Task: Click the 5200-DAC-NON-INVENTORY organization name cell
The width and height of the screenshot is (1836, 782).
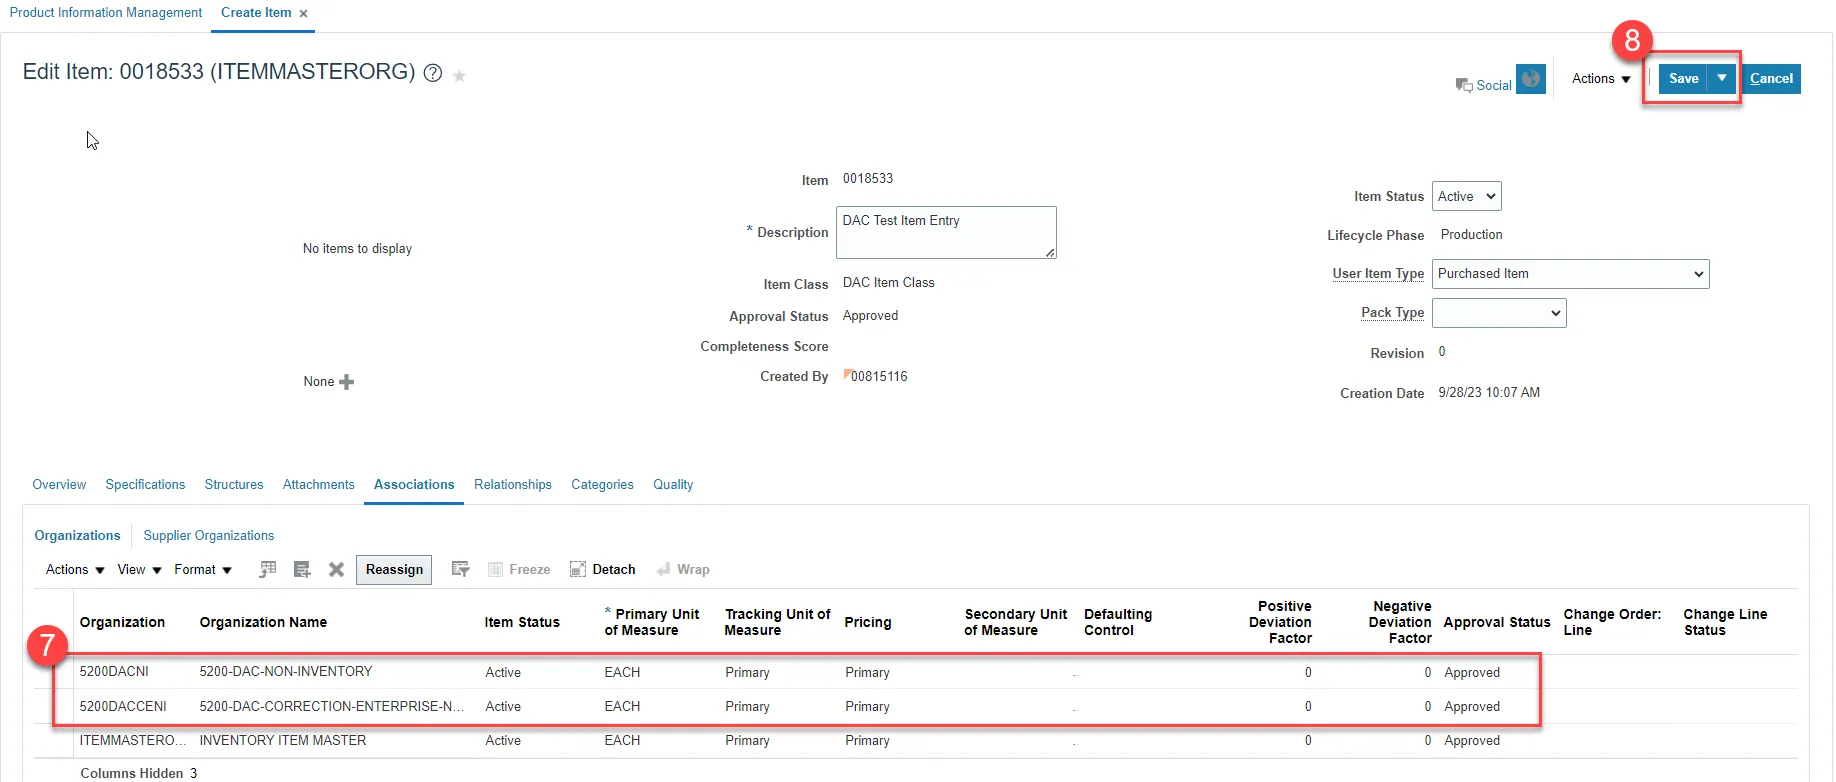Action: [286, 672]
